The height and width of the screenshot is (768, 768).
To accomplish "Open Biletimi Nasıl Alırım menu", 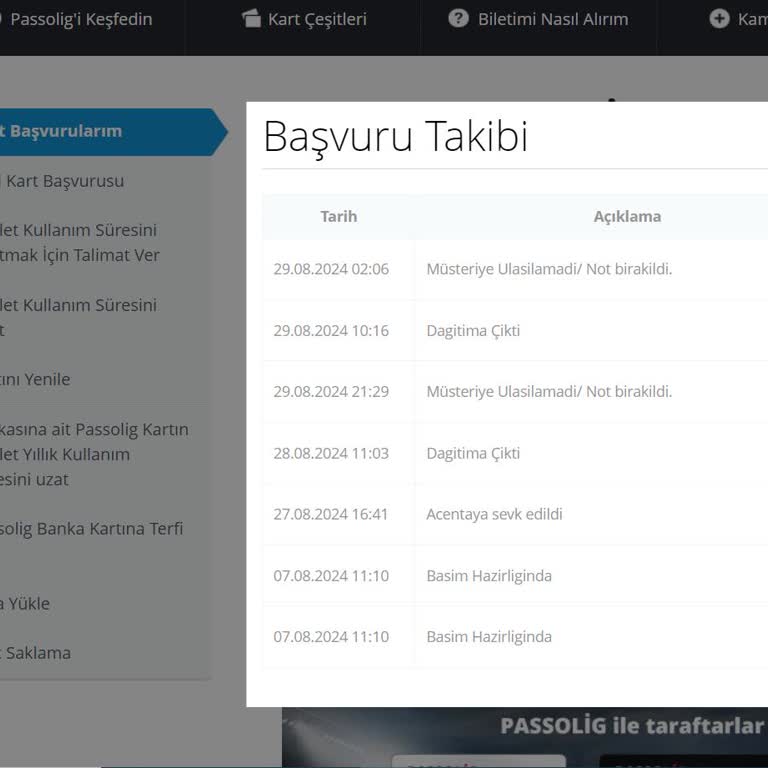I will pos(553,20).
